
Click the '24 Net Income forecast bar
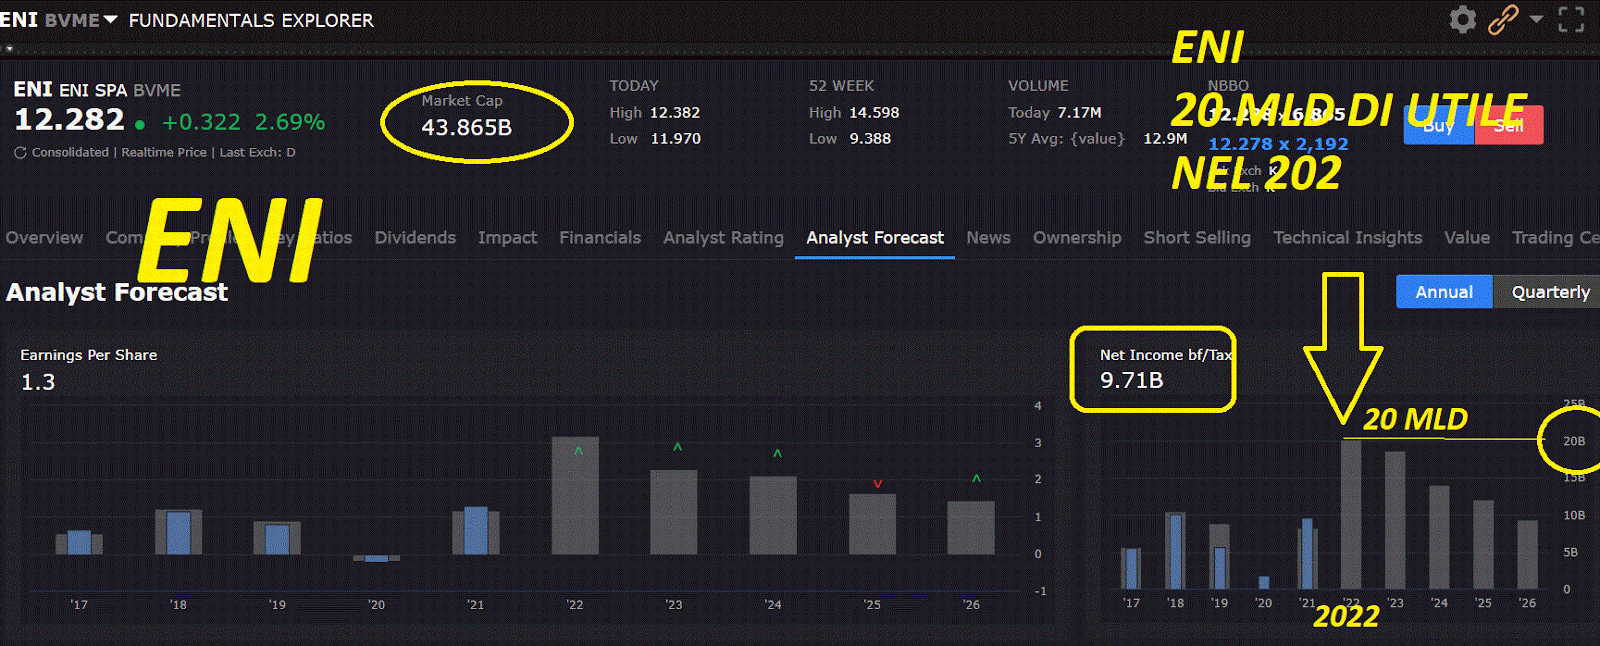[x=1439, y=537]
